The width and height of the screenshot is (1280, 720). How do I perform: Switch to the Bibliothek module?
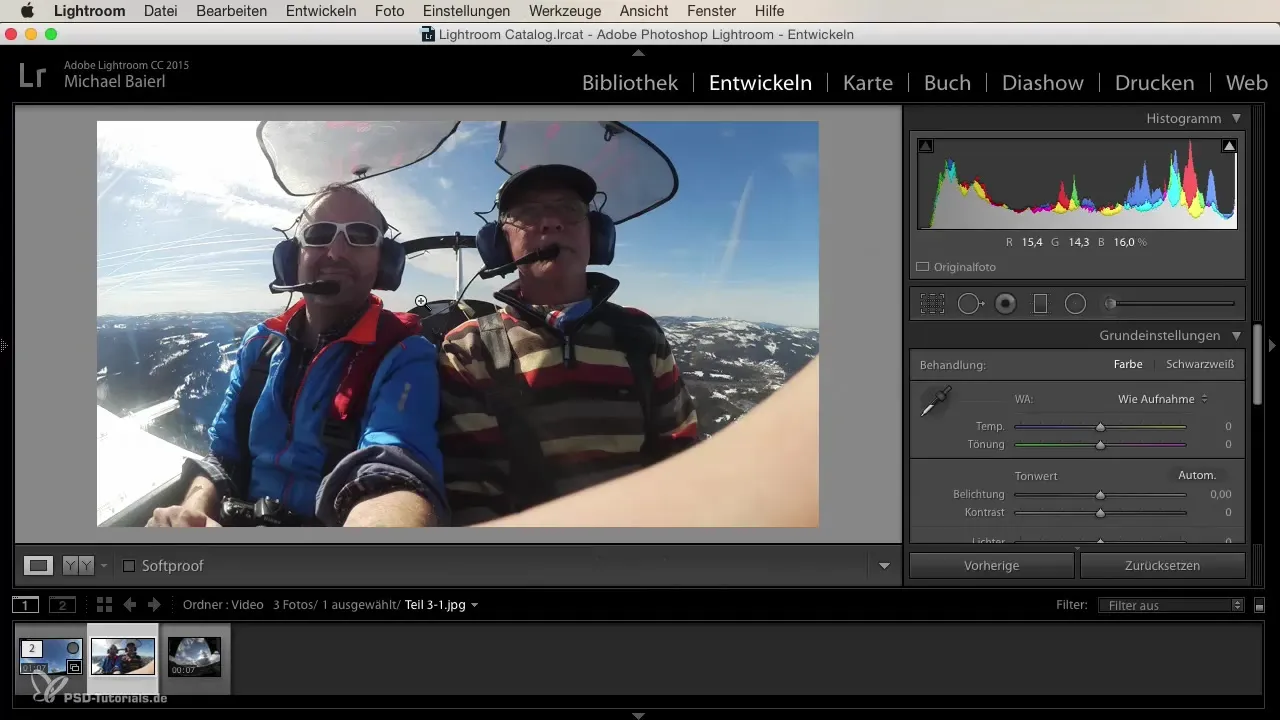(x=630, y=83)
